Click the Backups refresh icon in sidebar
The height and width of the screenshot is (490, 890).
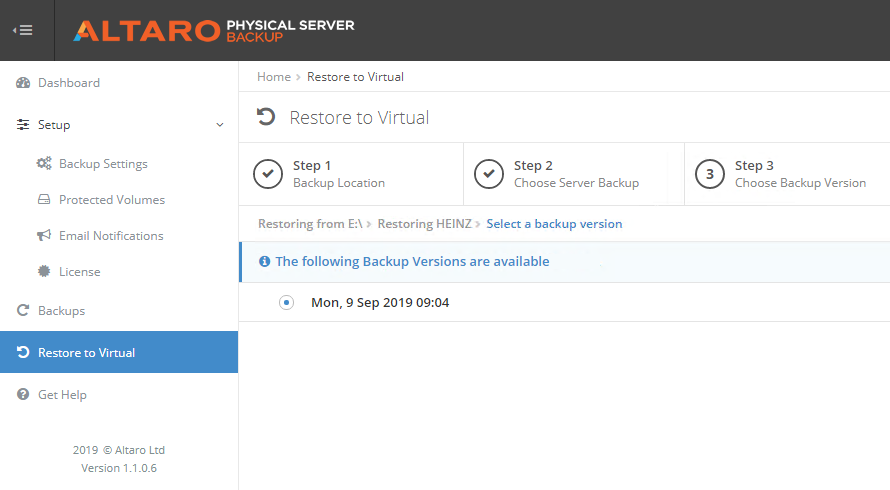[x=23, y=311]
